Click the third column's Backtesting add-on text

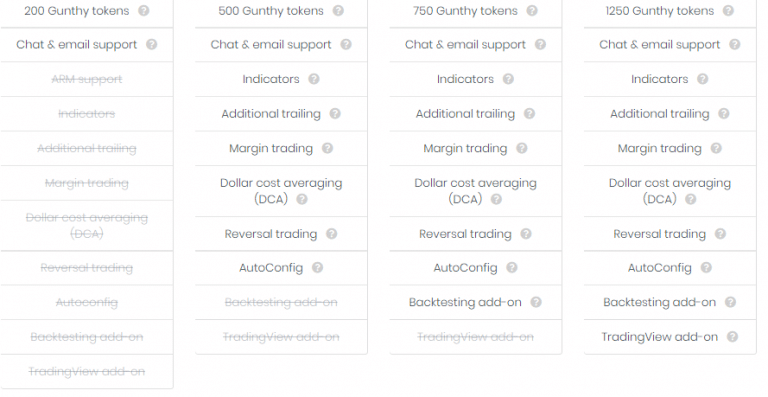point(465,302)
